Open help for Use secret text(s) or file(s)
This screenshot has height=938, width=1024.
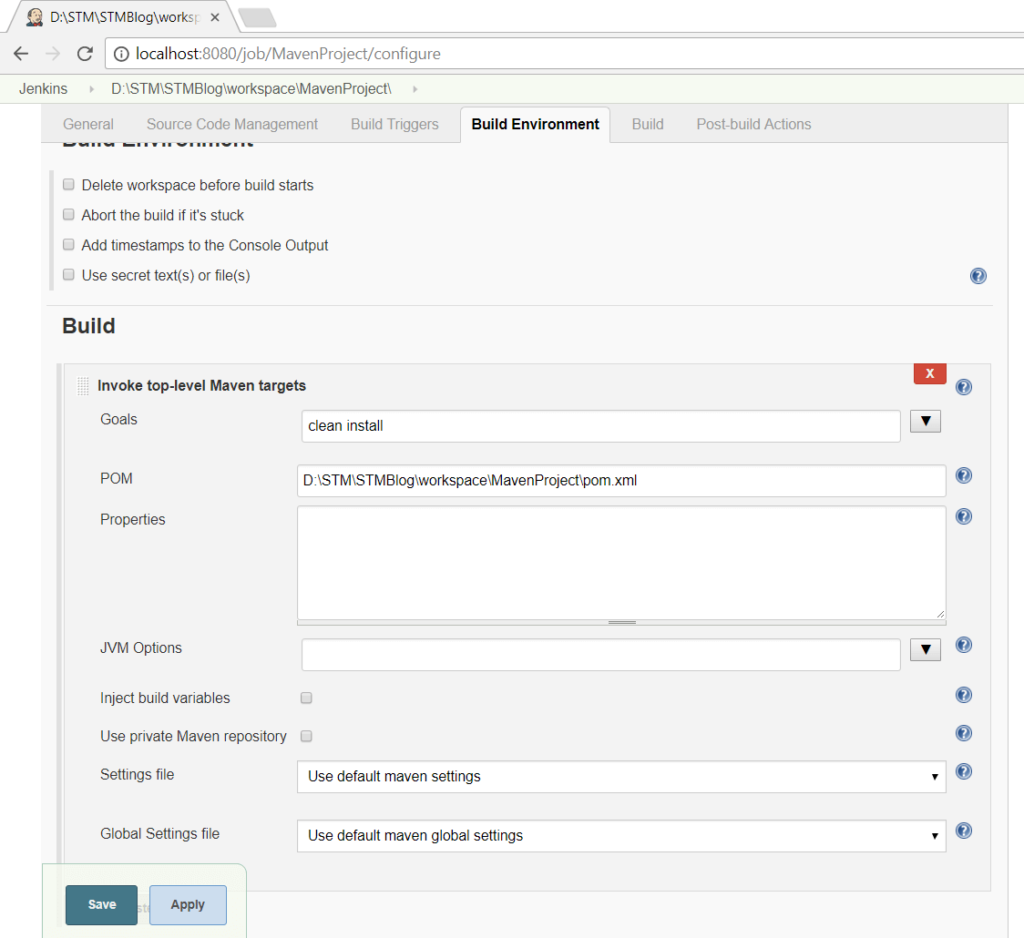pyautogui.click(x=978, y=275)
